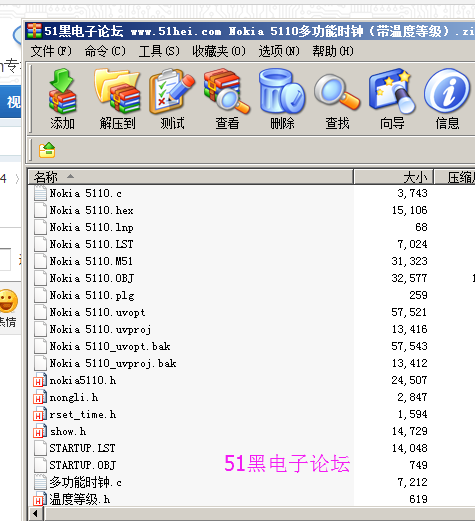Click the WinRAR title bar app icon

tap(34, 31)
